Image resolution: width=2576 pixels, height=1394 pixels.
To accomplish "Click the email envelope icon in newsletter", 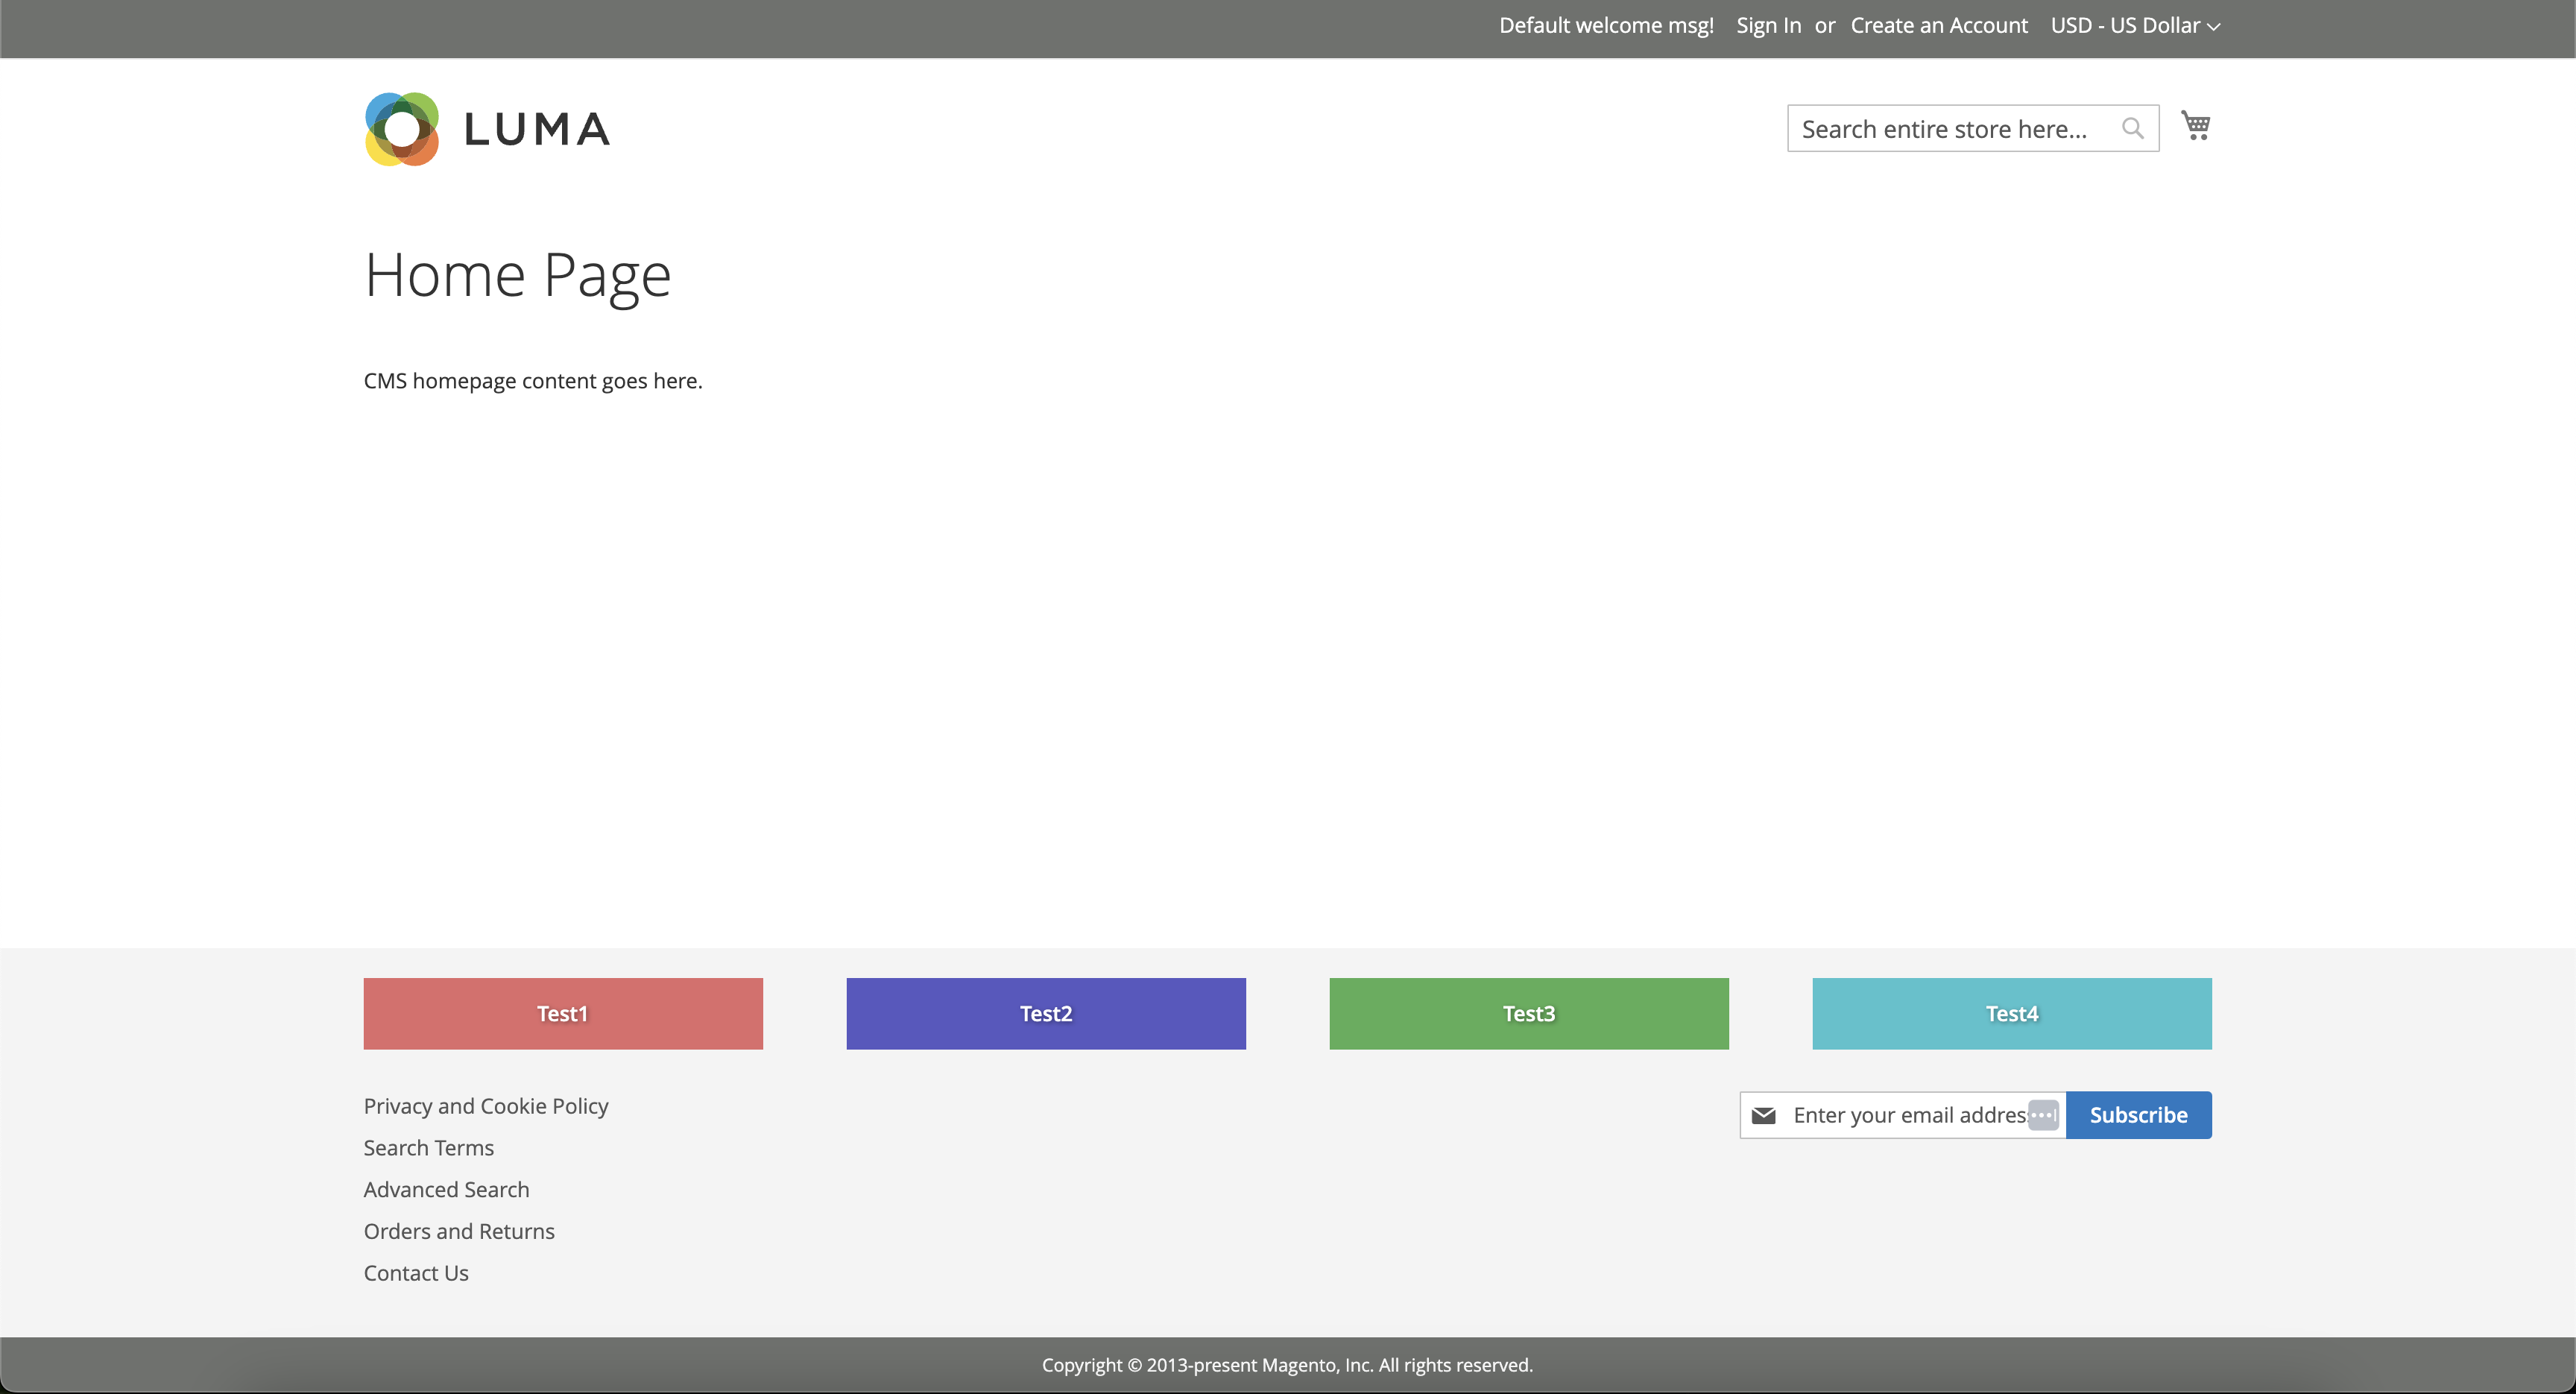I will pyautogui.click(x=1764, y=1114).
